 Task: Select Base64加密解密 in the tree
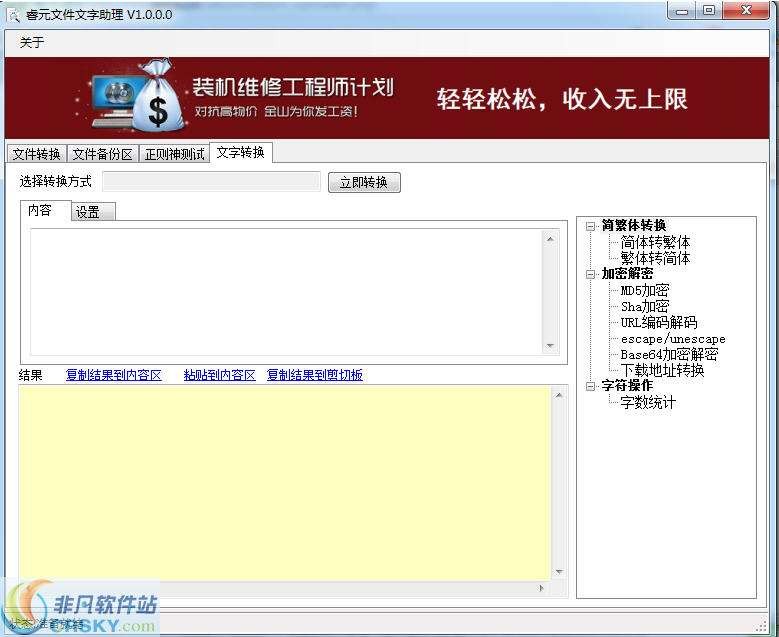(x=669, y=354)
